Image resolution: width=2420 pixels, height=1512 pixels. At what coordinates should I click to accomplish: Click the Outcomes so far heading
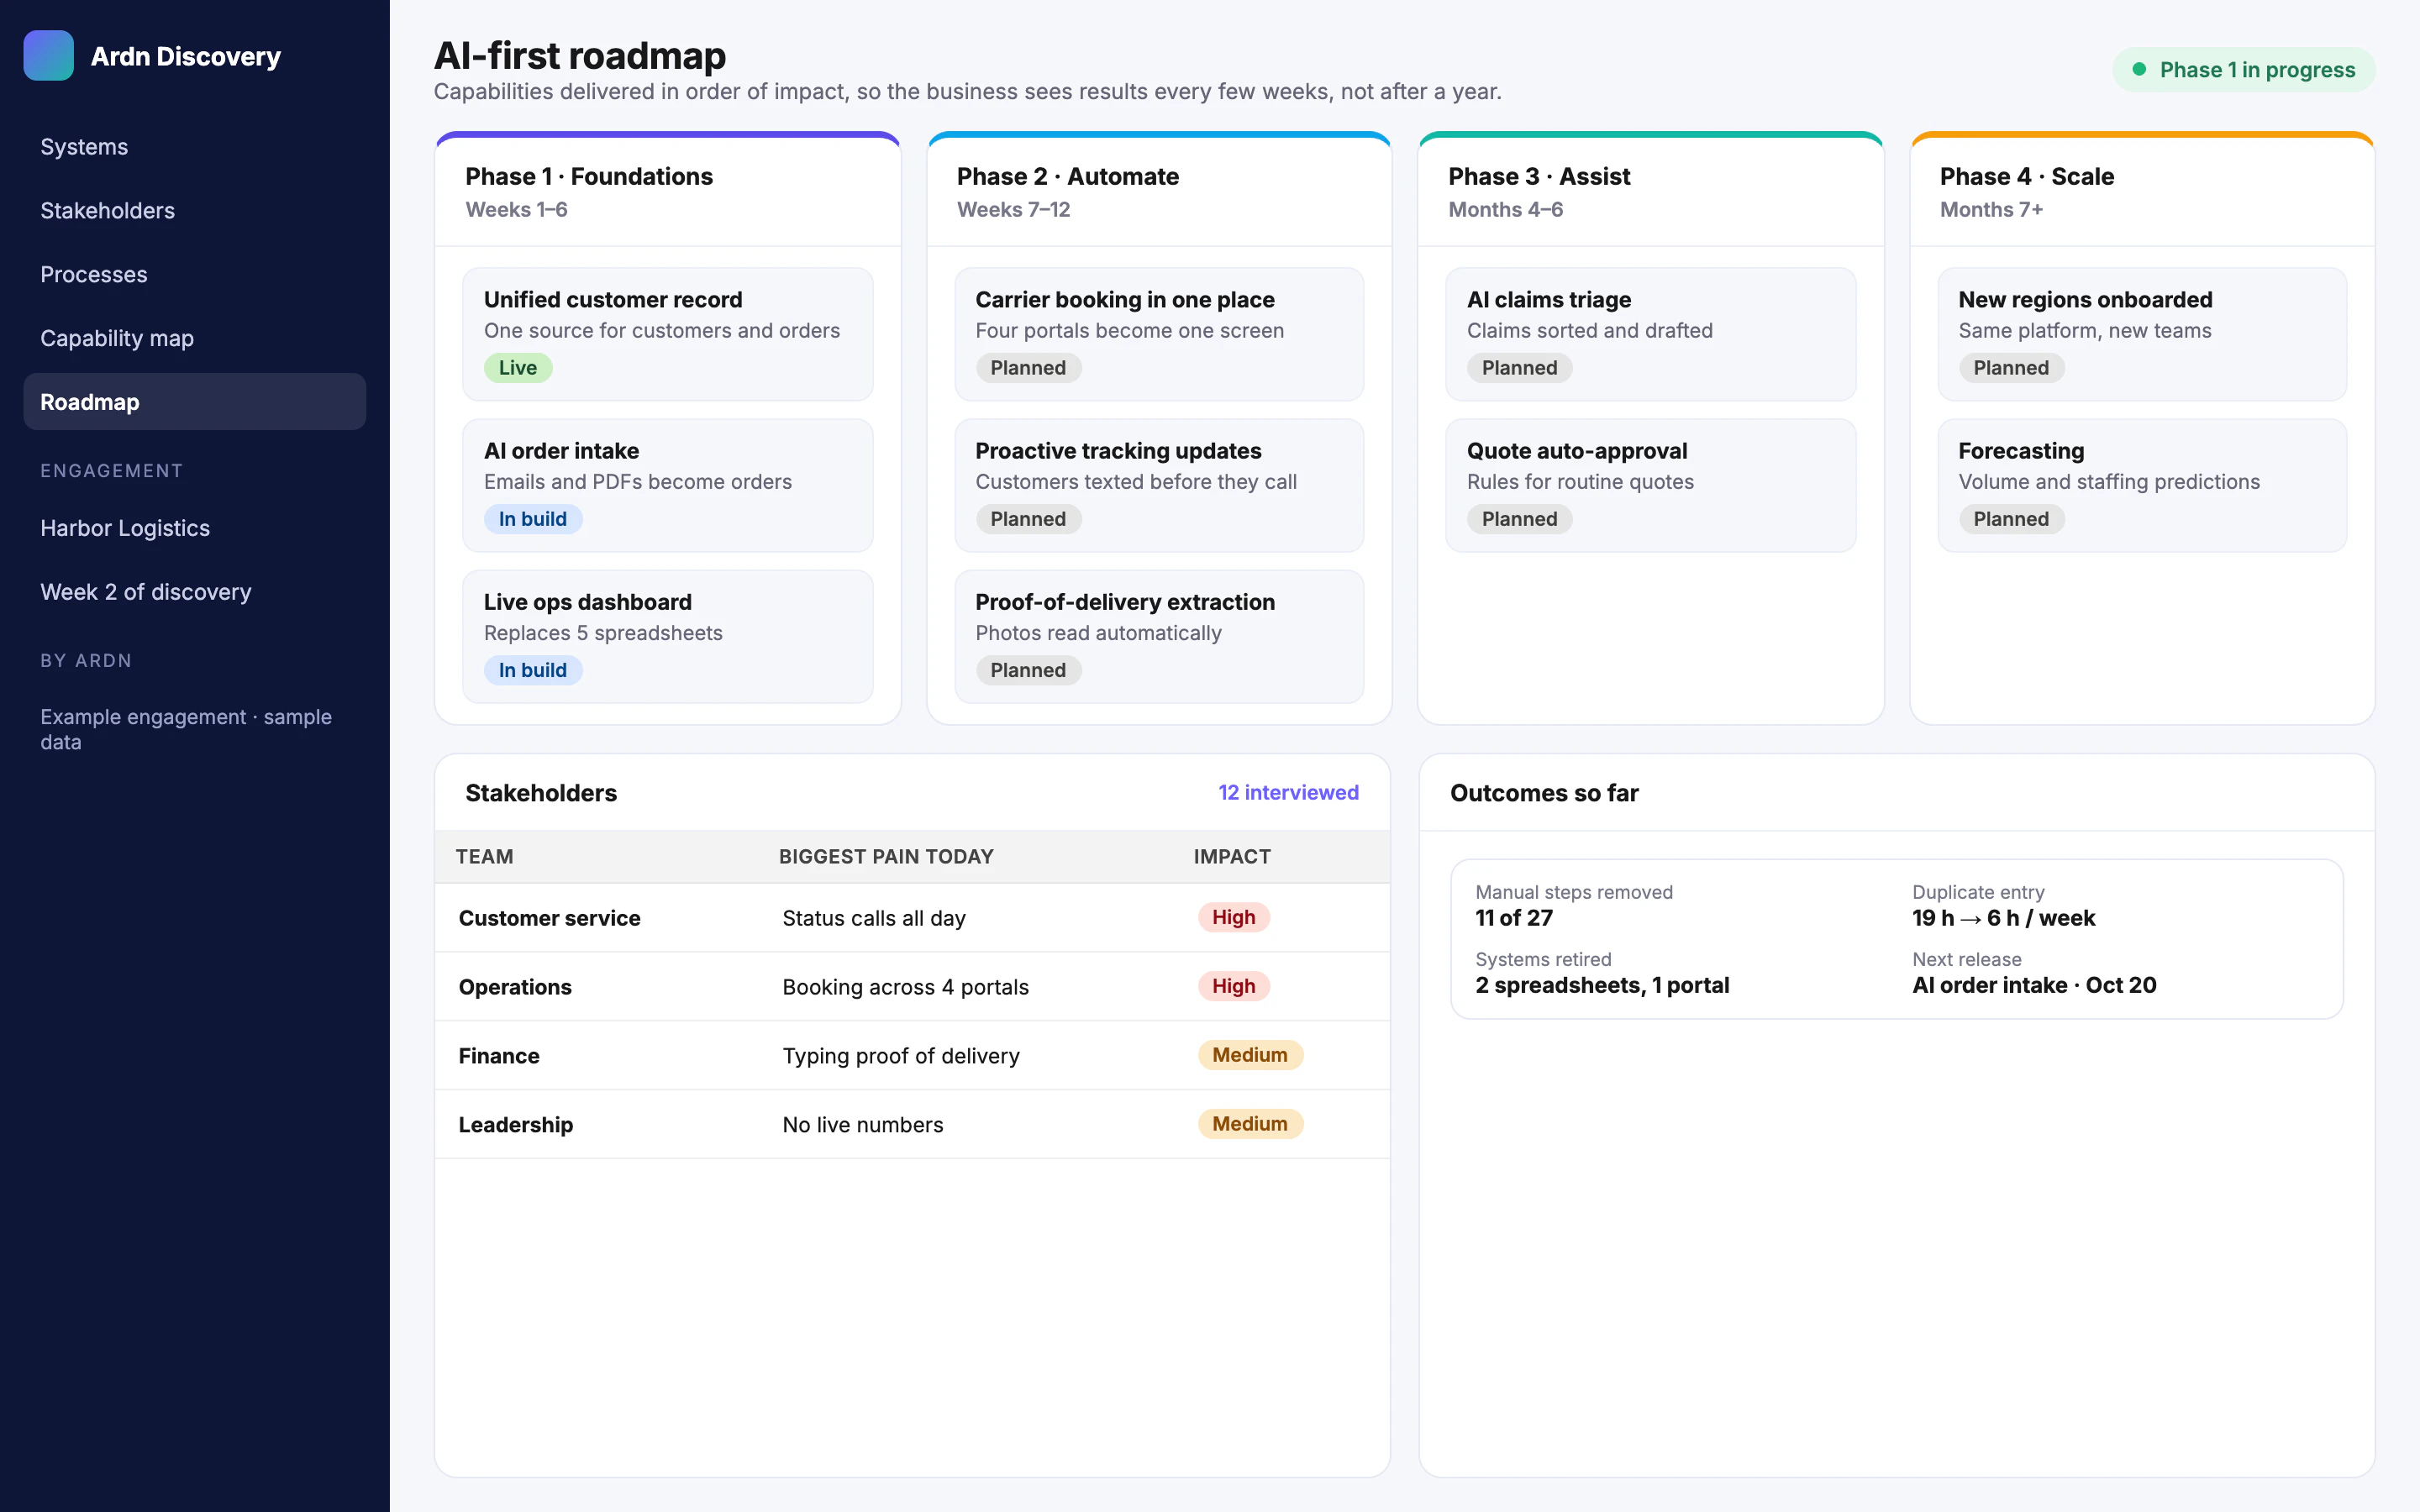coord(1544,793)
